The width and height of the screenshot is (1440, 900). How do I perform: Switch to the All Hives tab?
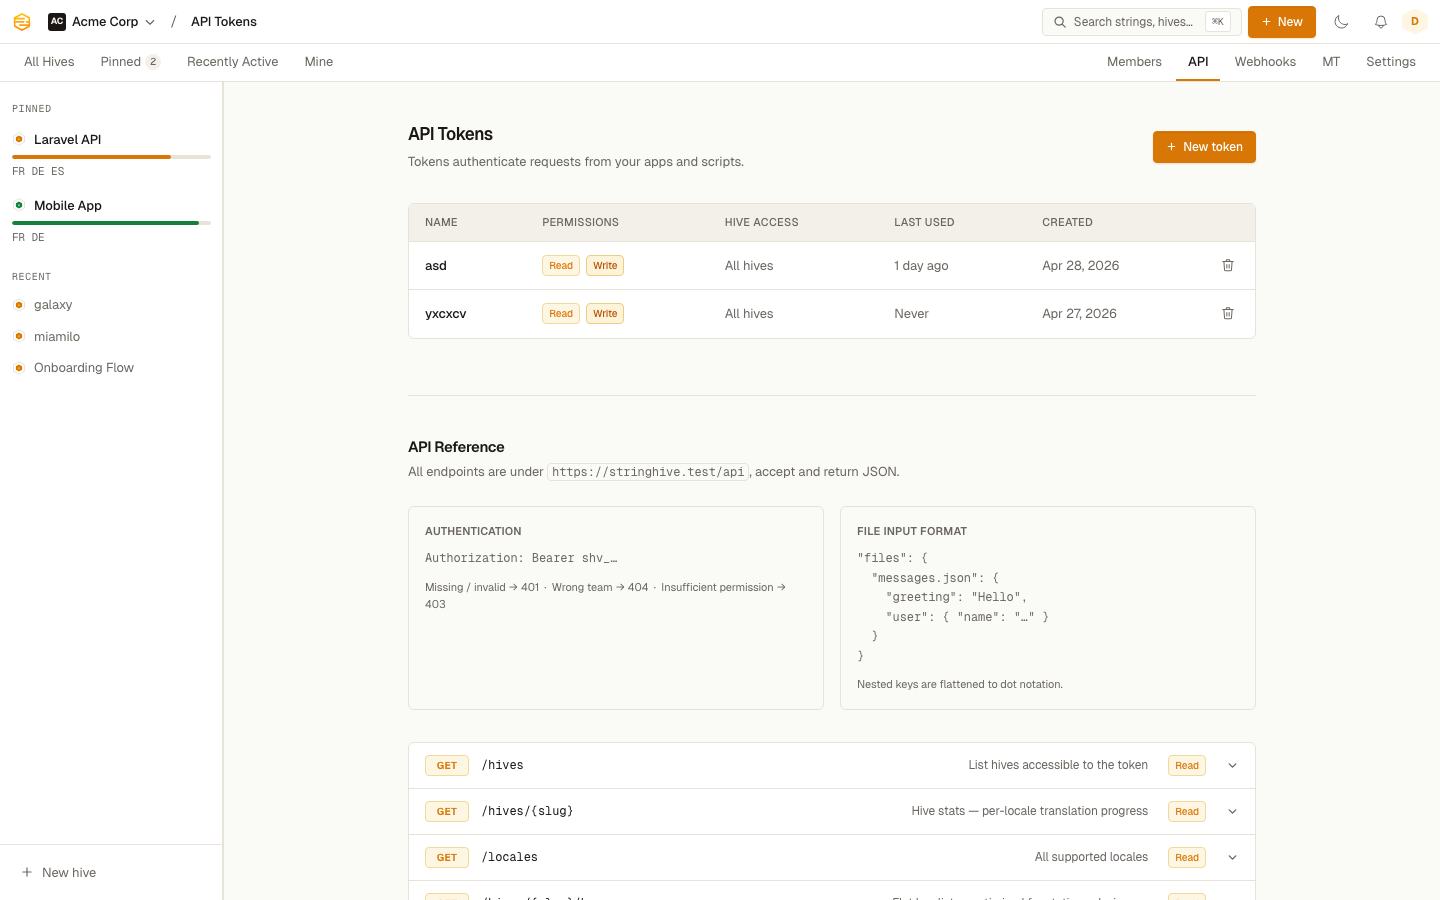(x=49, y=62)
